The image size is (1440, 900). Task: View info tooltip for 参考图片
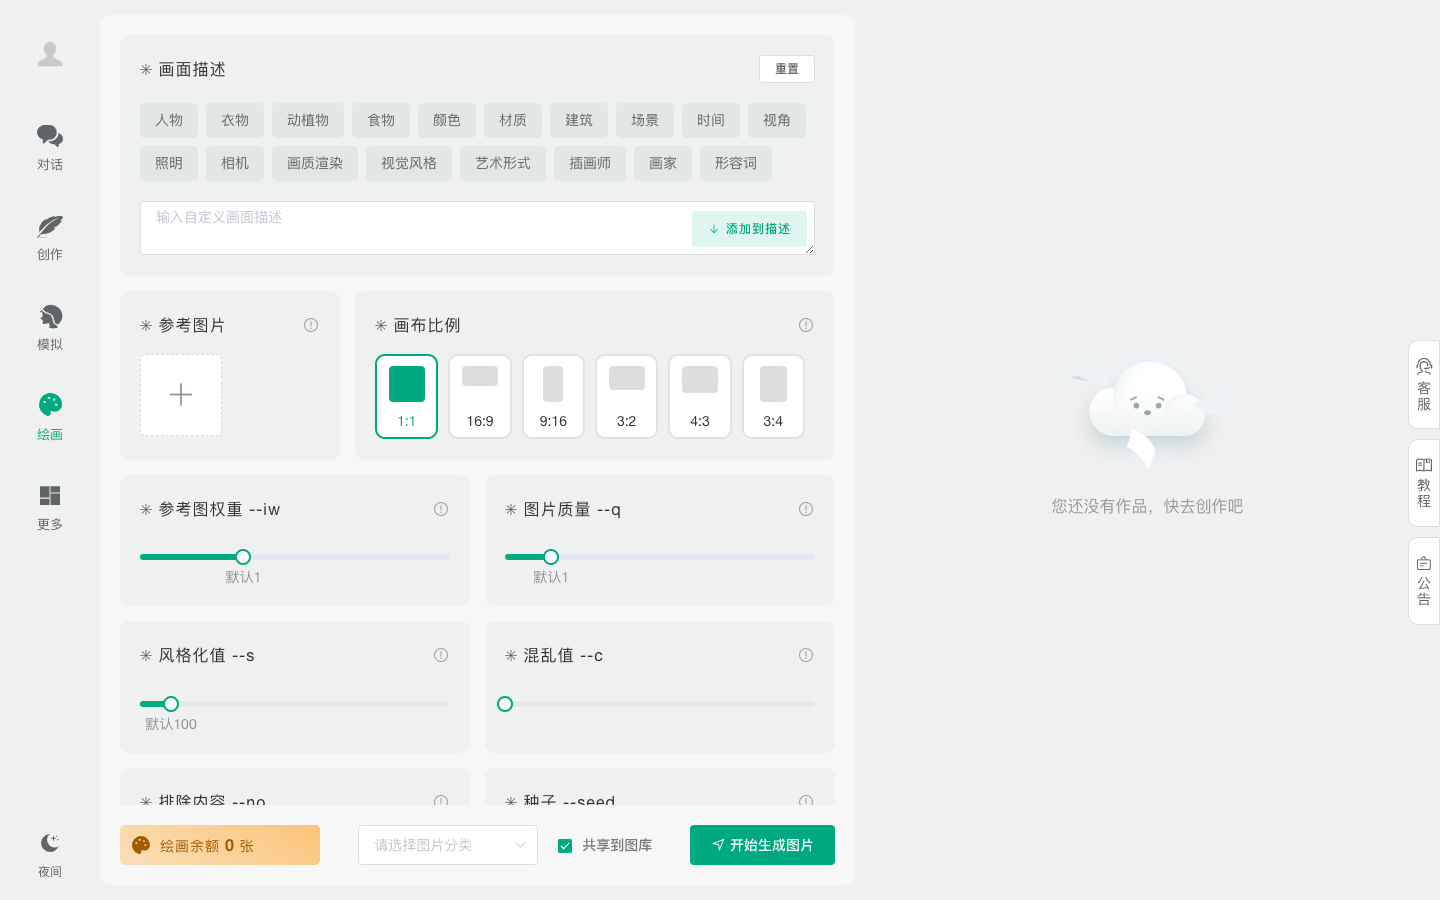(311, 325)
